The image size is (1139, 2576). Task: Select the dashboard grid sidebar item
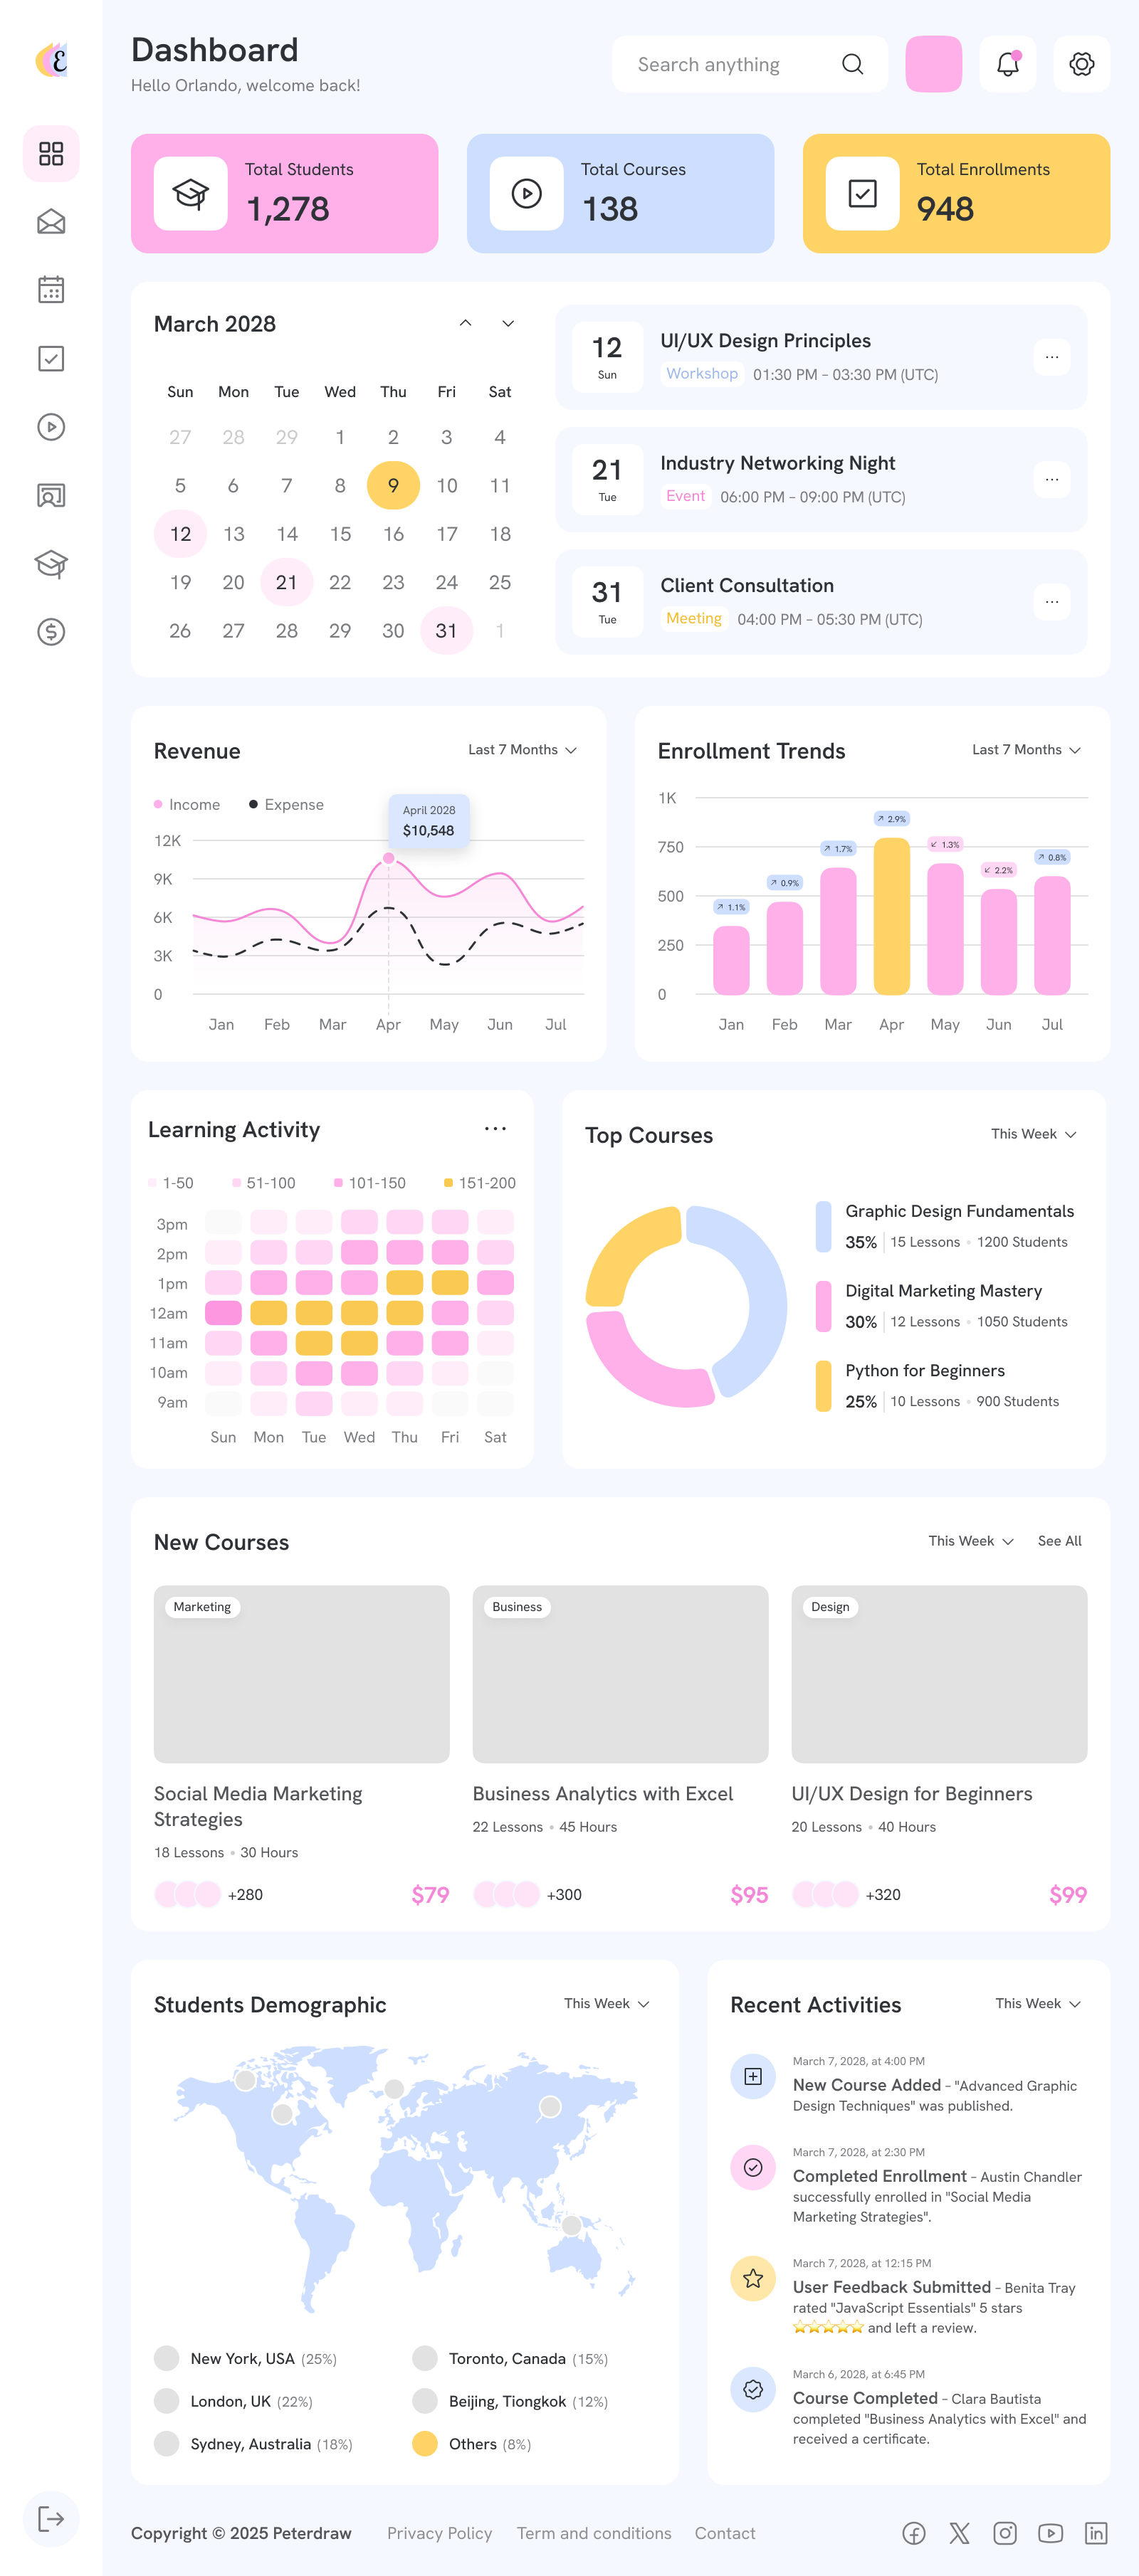(x=51, y=153)
